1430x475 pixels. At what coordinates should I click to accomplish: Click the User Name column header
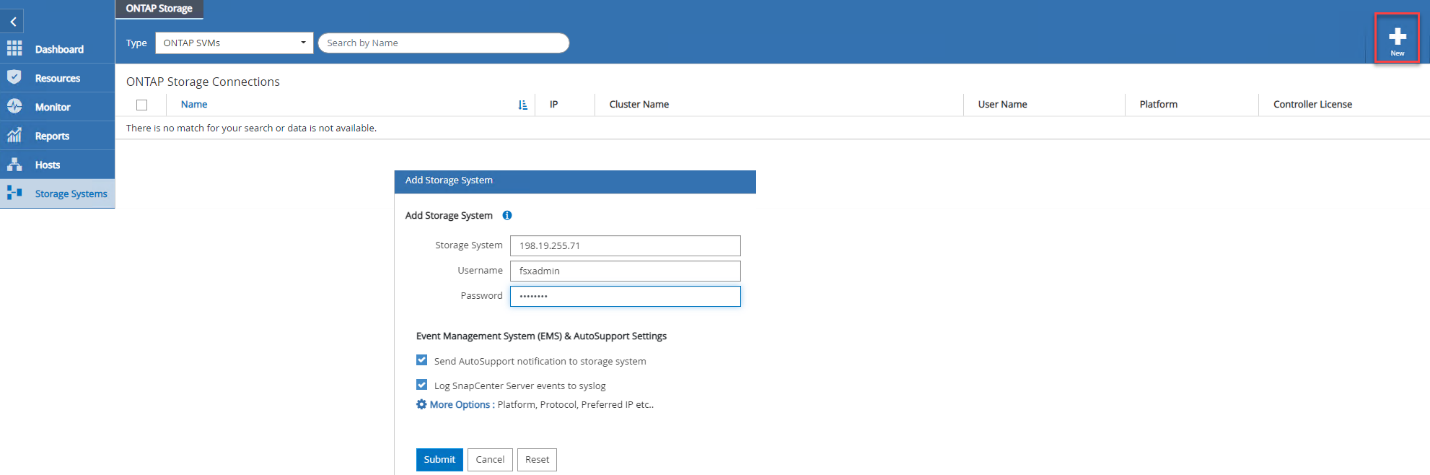click(1002, 104)
